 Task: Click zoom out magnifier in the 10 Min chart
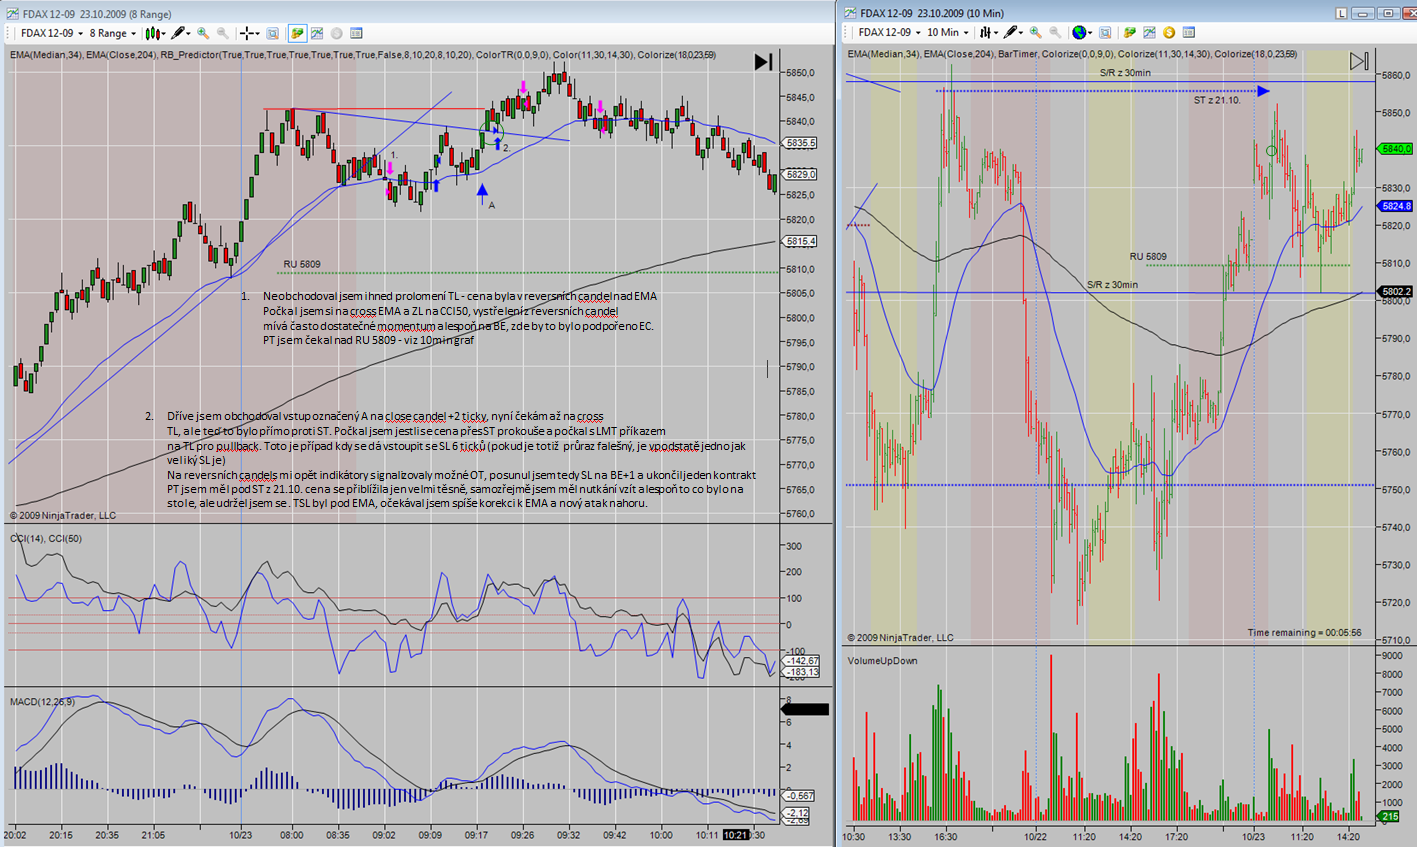click(x=1055, y=32)
